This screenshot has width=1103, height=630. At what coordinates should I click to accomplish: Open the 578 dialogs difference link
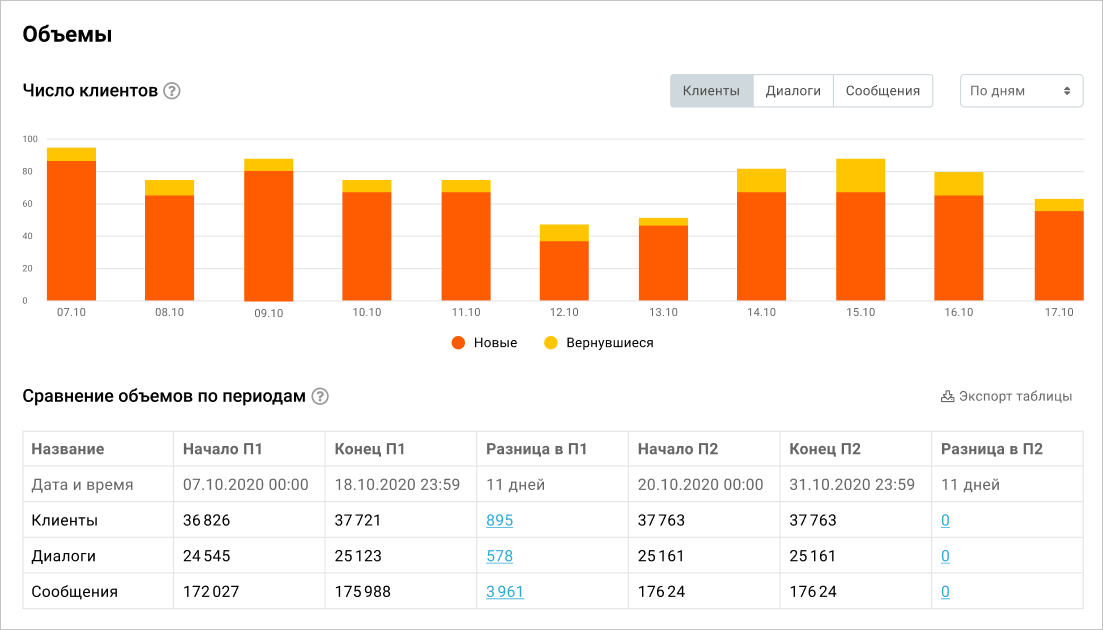(x=499, y=556)
